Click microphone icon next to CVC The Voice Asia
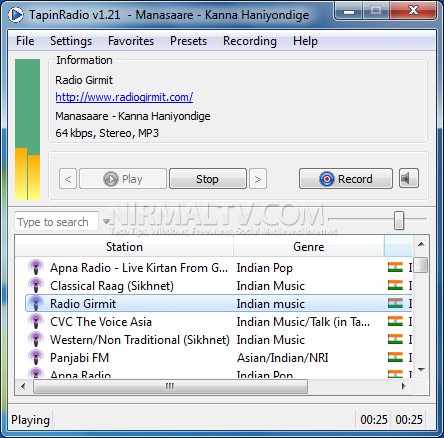Screen dimensions: 444x438 coord(36,321)
